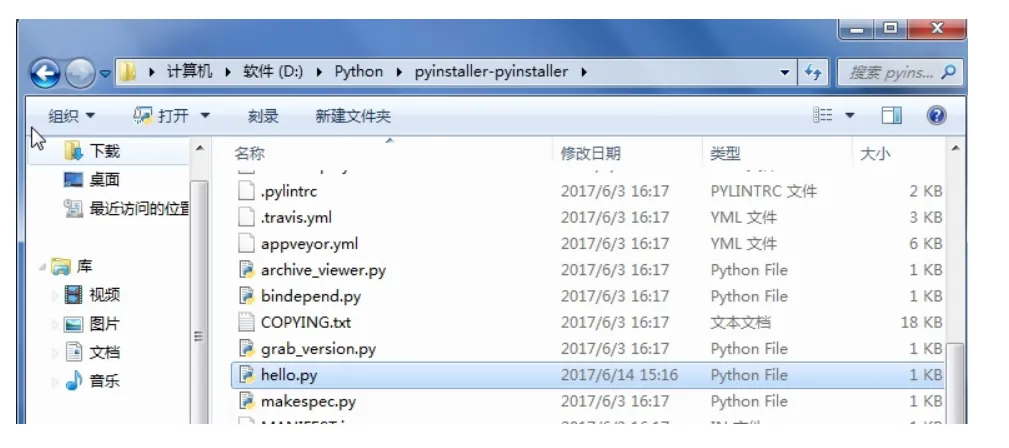
Task: Expand the 音乐 library arrow
Action: click(55, 381)
